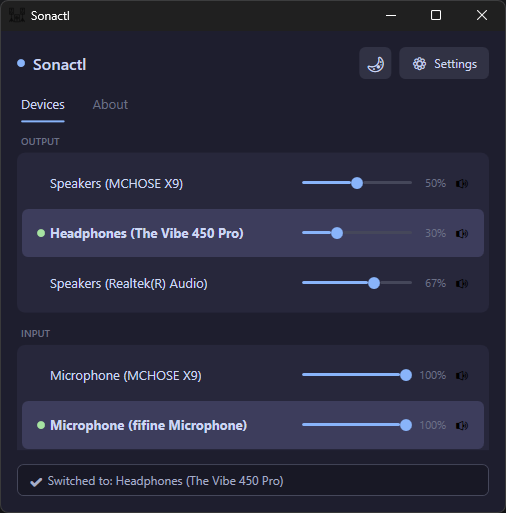Click the 67% volume value
The image size is (506, 513).
[435, 283]
